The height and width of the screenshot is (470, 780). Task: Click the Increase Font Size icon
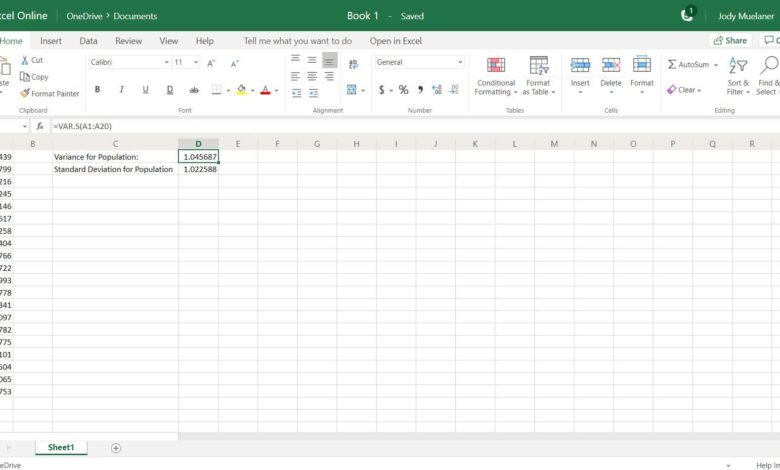[211, 63]
